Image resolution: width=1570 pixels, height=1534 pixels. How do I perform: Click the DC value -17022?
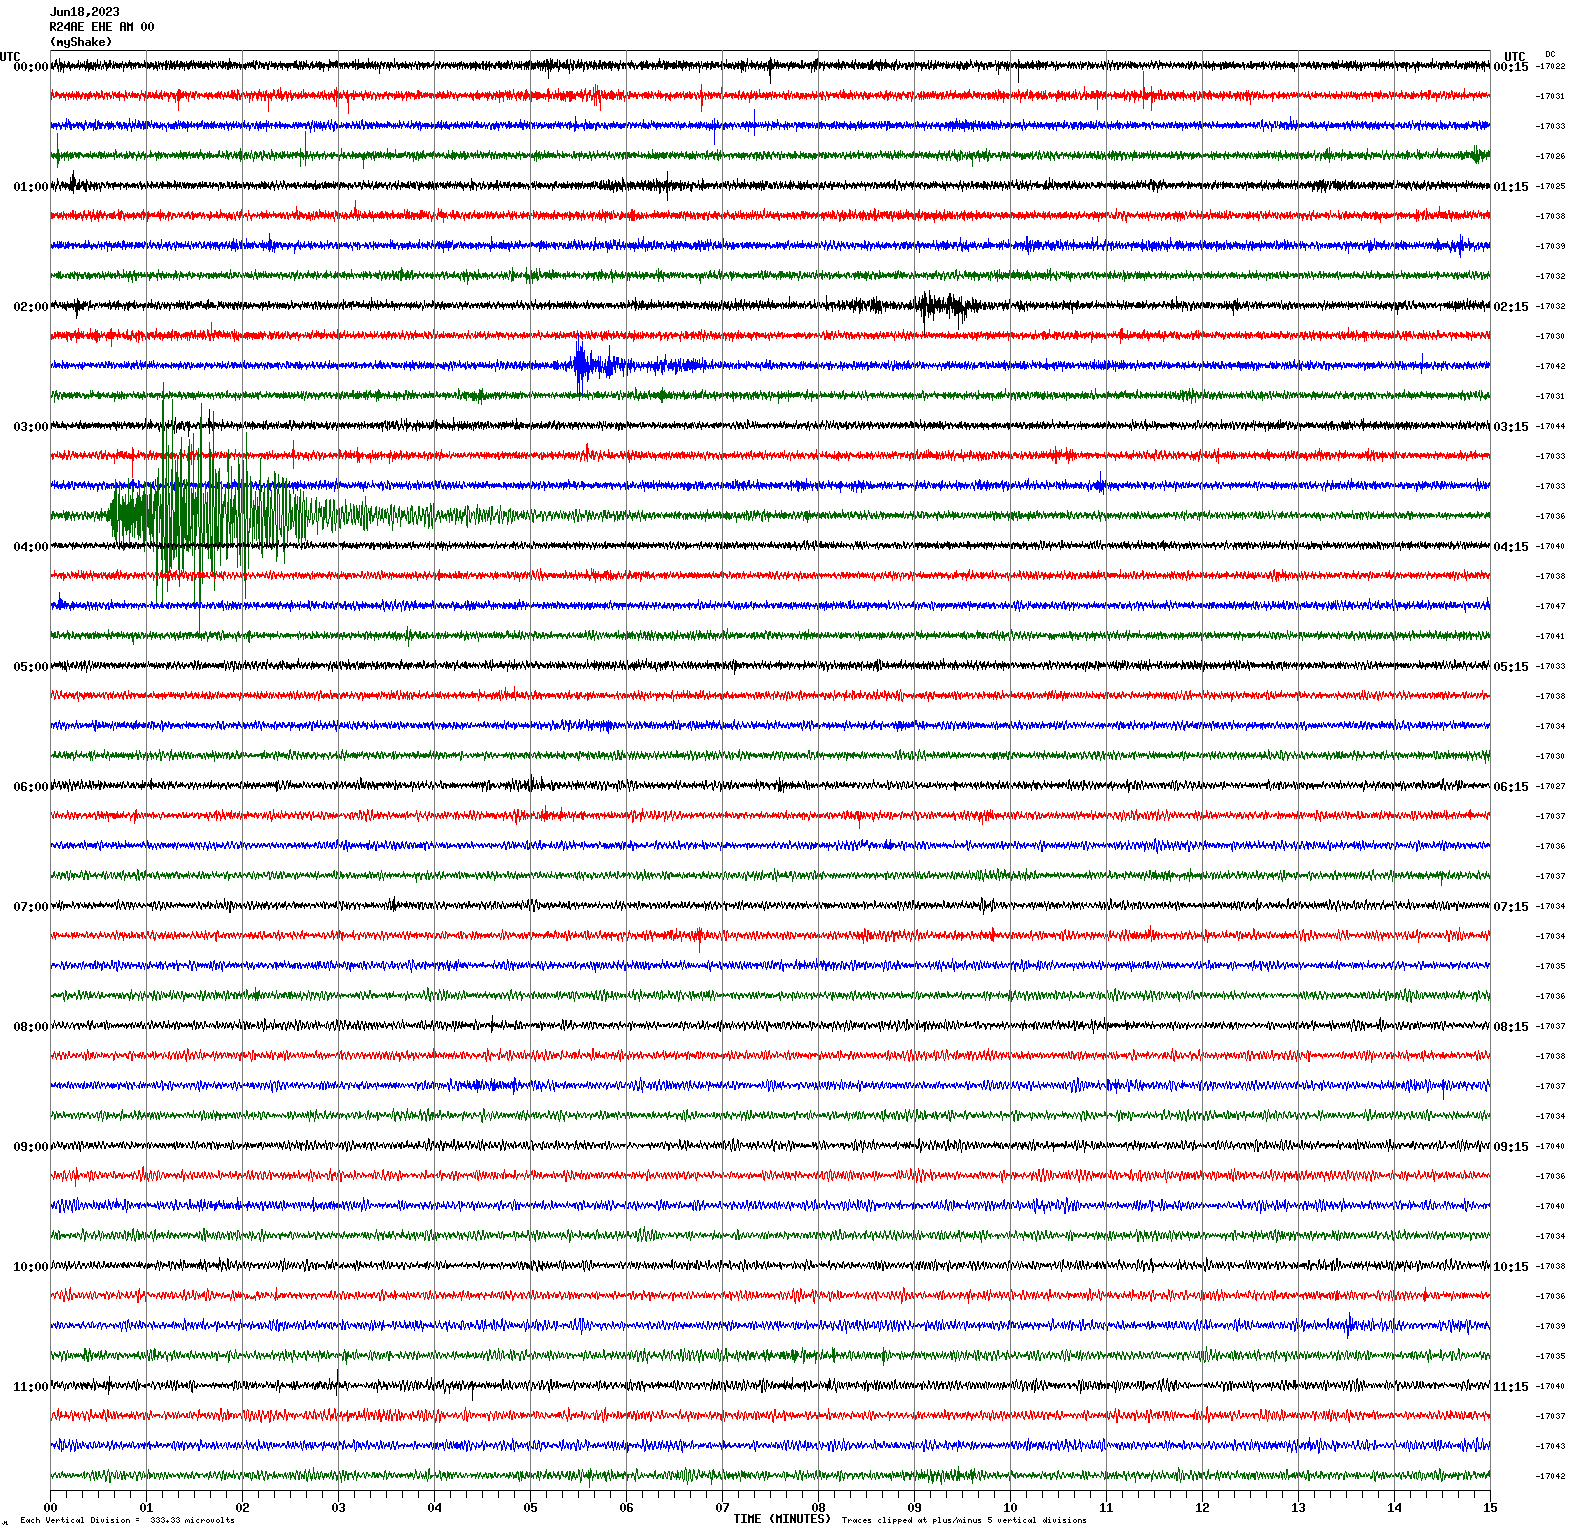pyautogui.click(x=1551, y=66)
